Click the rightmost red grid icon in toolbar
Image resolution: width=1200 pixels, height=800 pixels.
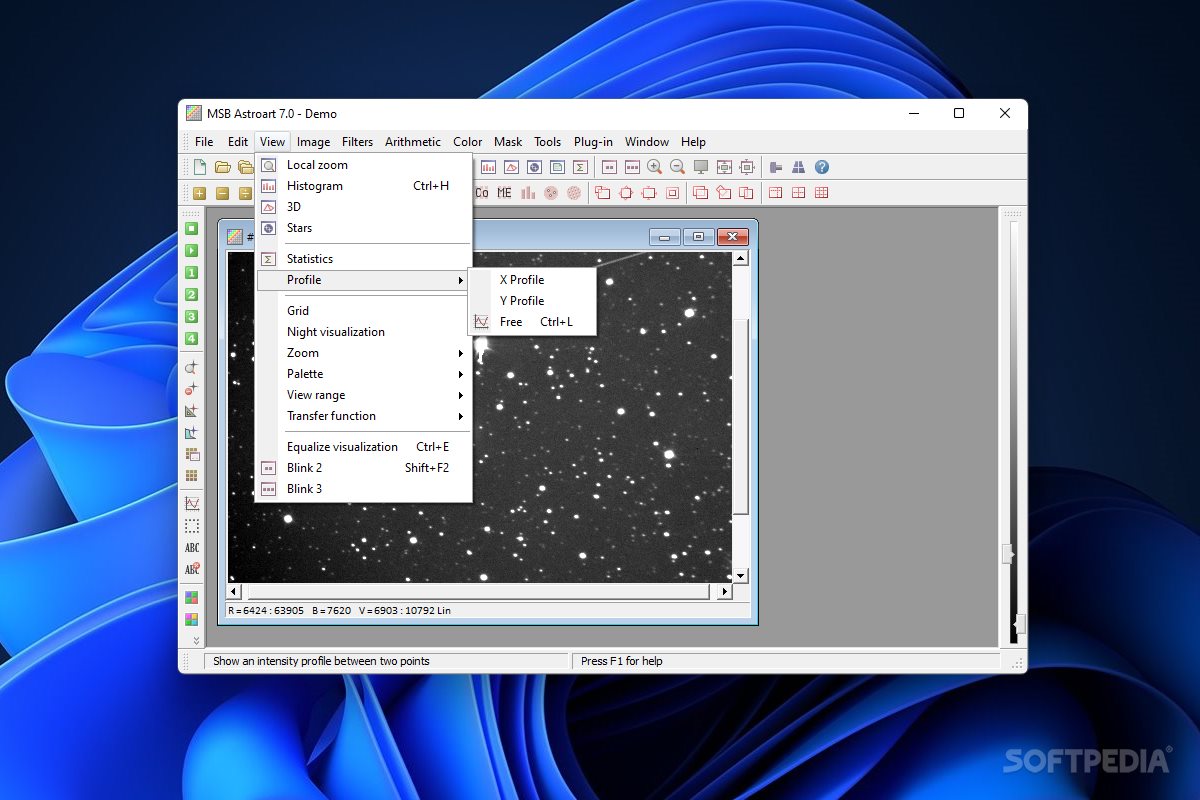coord(822,193)
